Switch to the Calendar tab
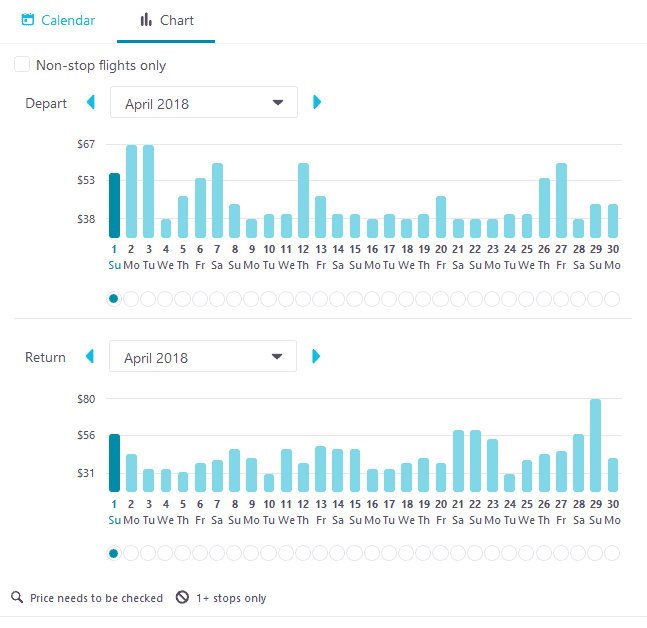The image size is (647, 628). point(59,20)
